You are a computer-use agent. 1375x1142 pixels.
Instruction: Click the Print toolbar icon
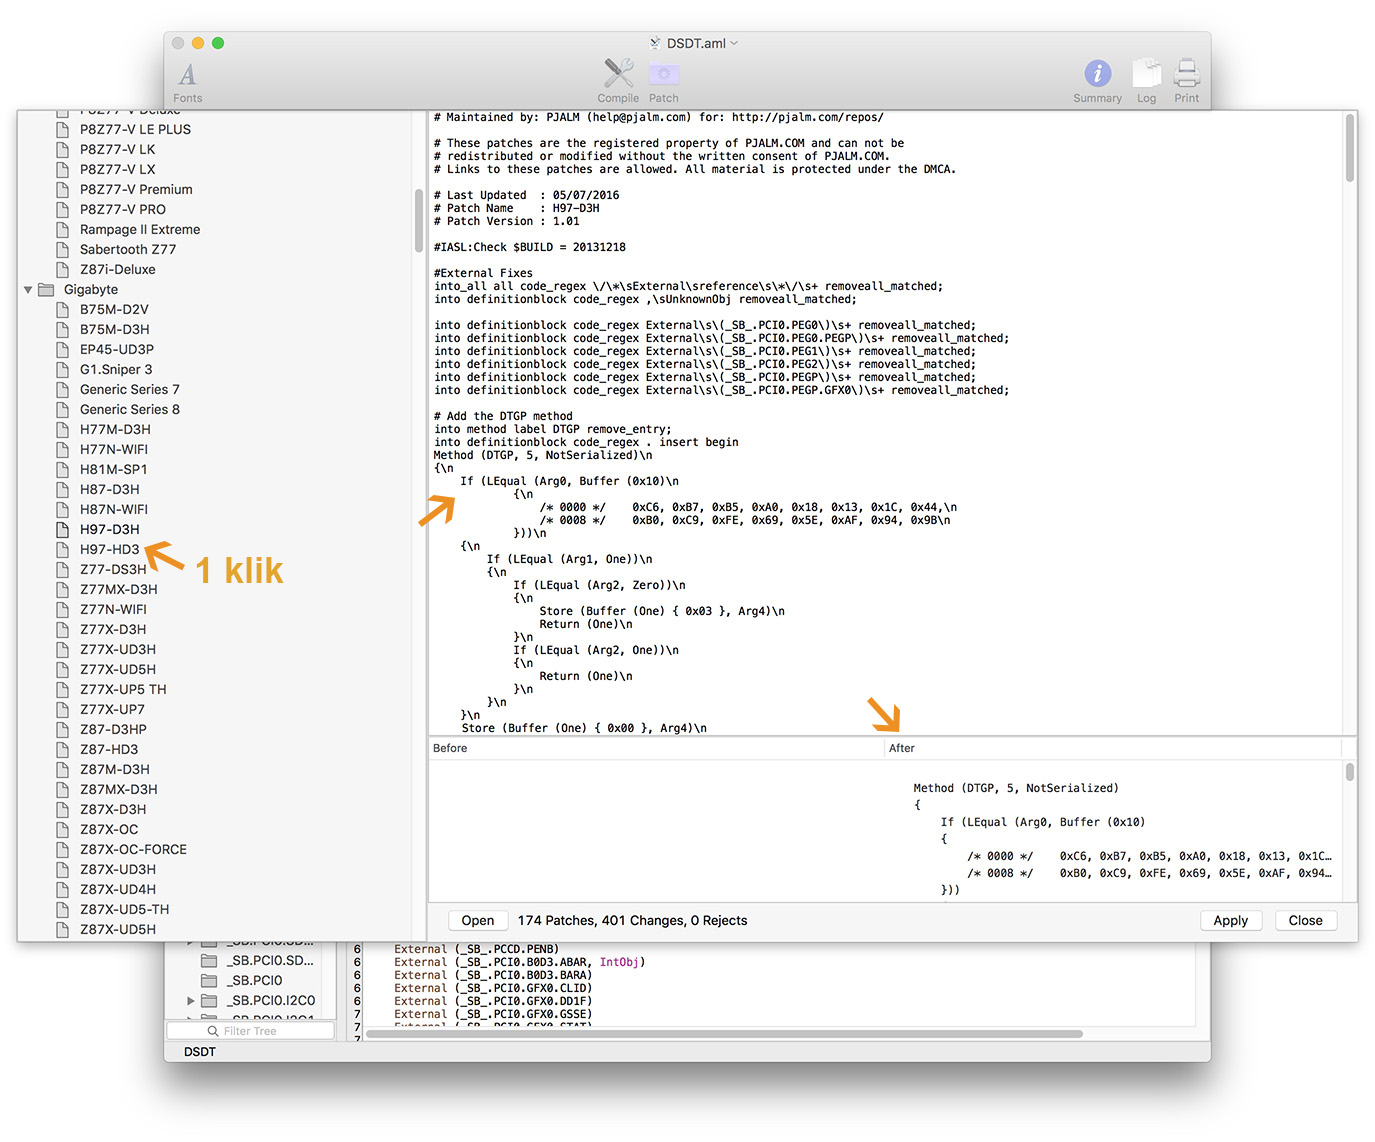tap(1186, 81)
